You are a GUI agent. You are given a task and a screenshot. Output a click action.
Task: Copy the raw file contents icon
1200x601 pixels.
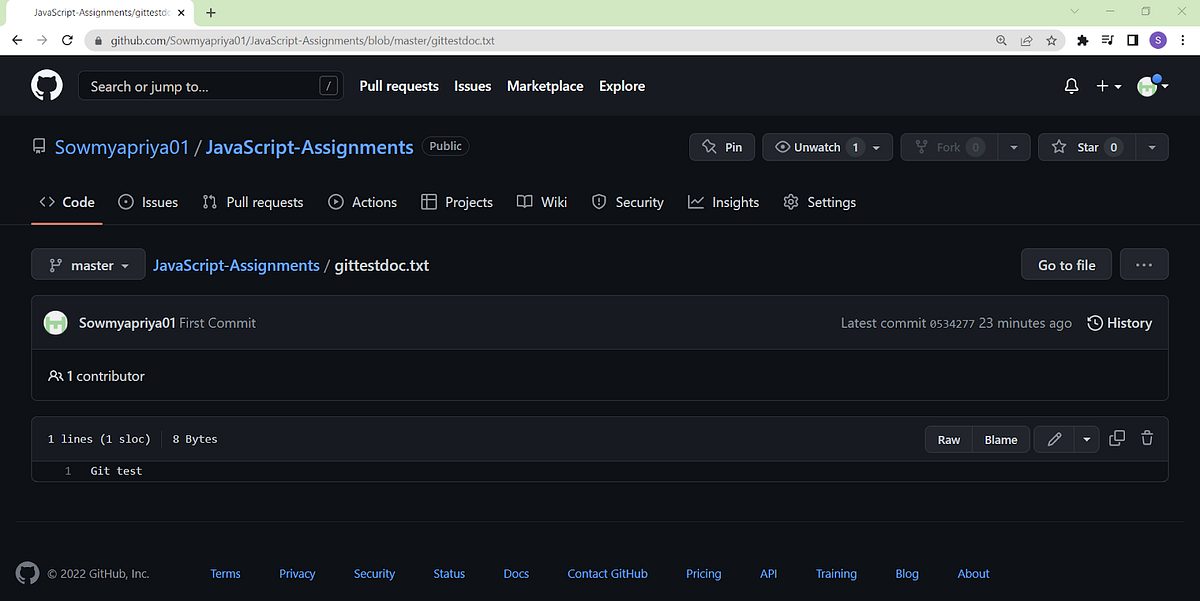pyautogui.click(x=1116, y=438)
